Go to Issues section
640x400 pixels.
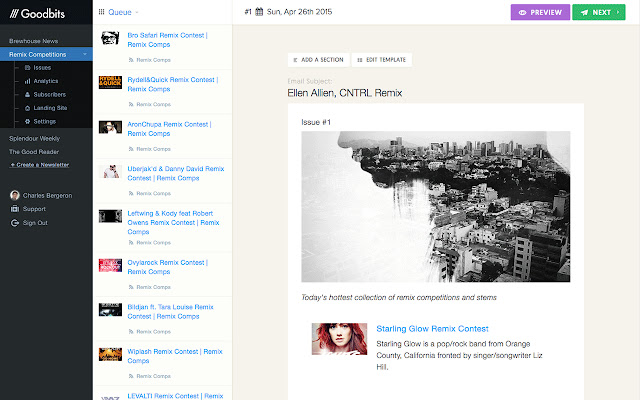(42, 68)
